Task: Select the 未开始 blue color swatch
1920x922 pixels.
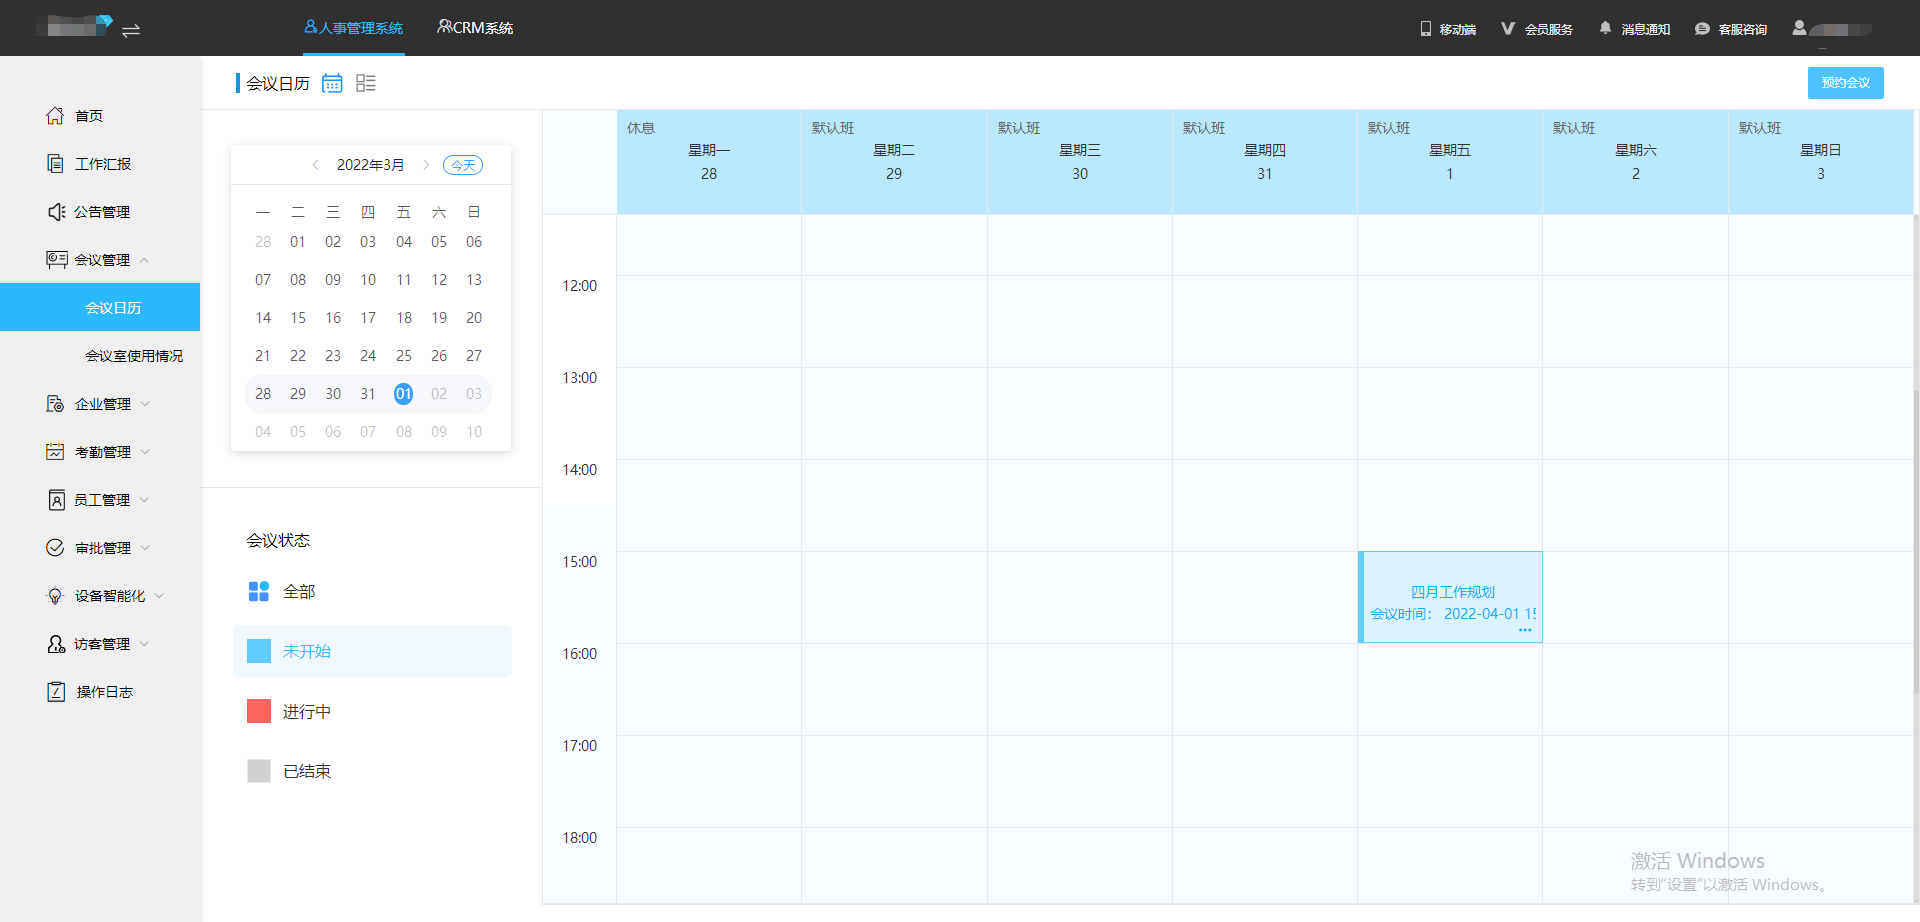Action: pos(259,651)
